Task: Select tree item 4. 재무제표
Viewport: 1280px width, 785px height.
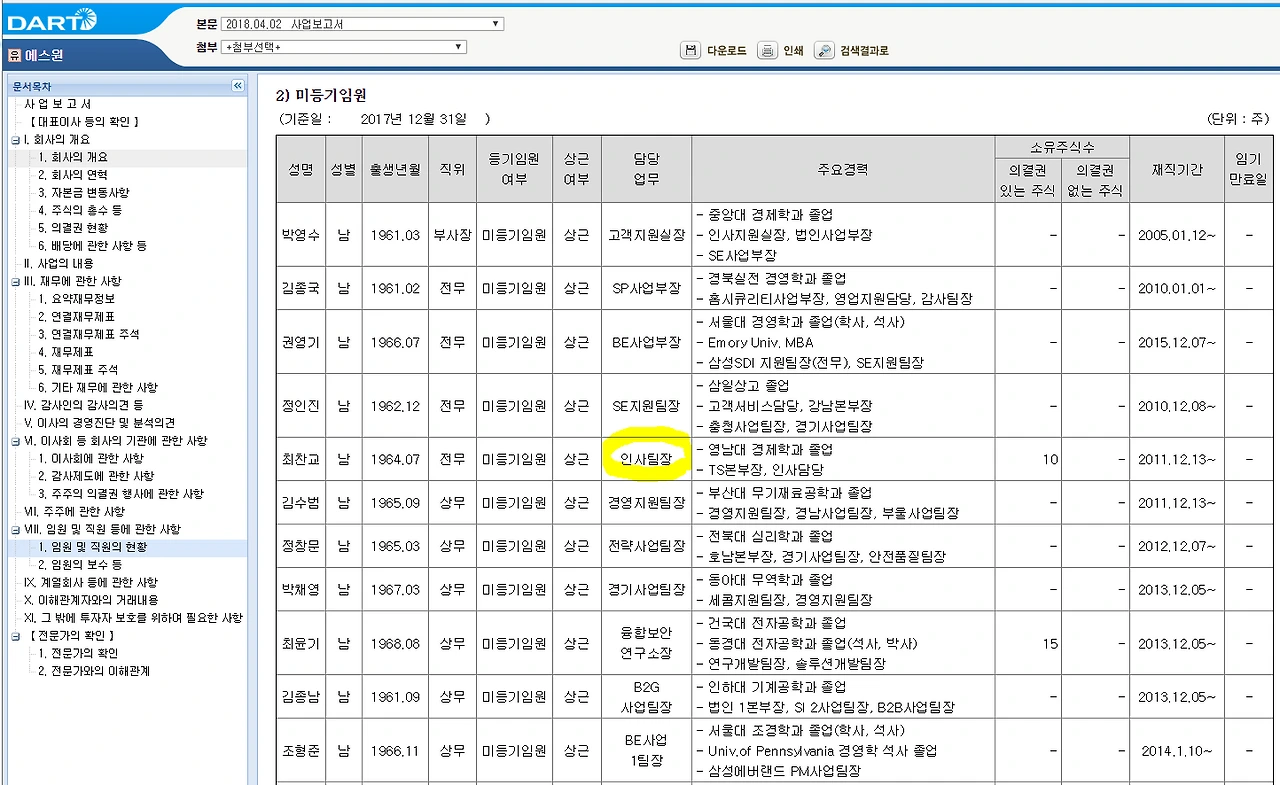Action: pos(66,352)
